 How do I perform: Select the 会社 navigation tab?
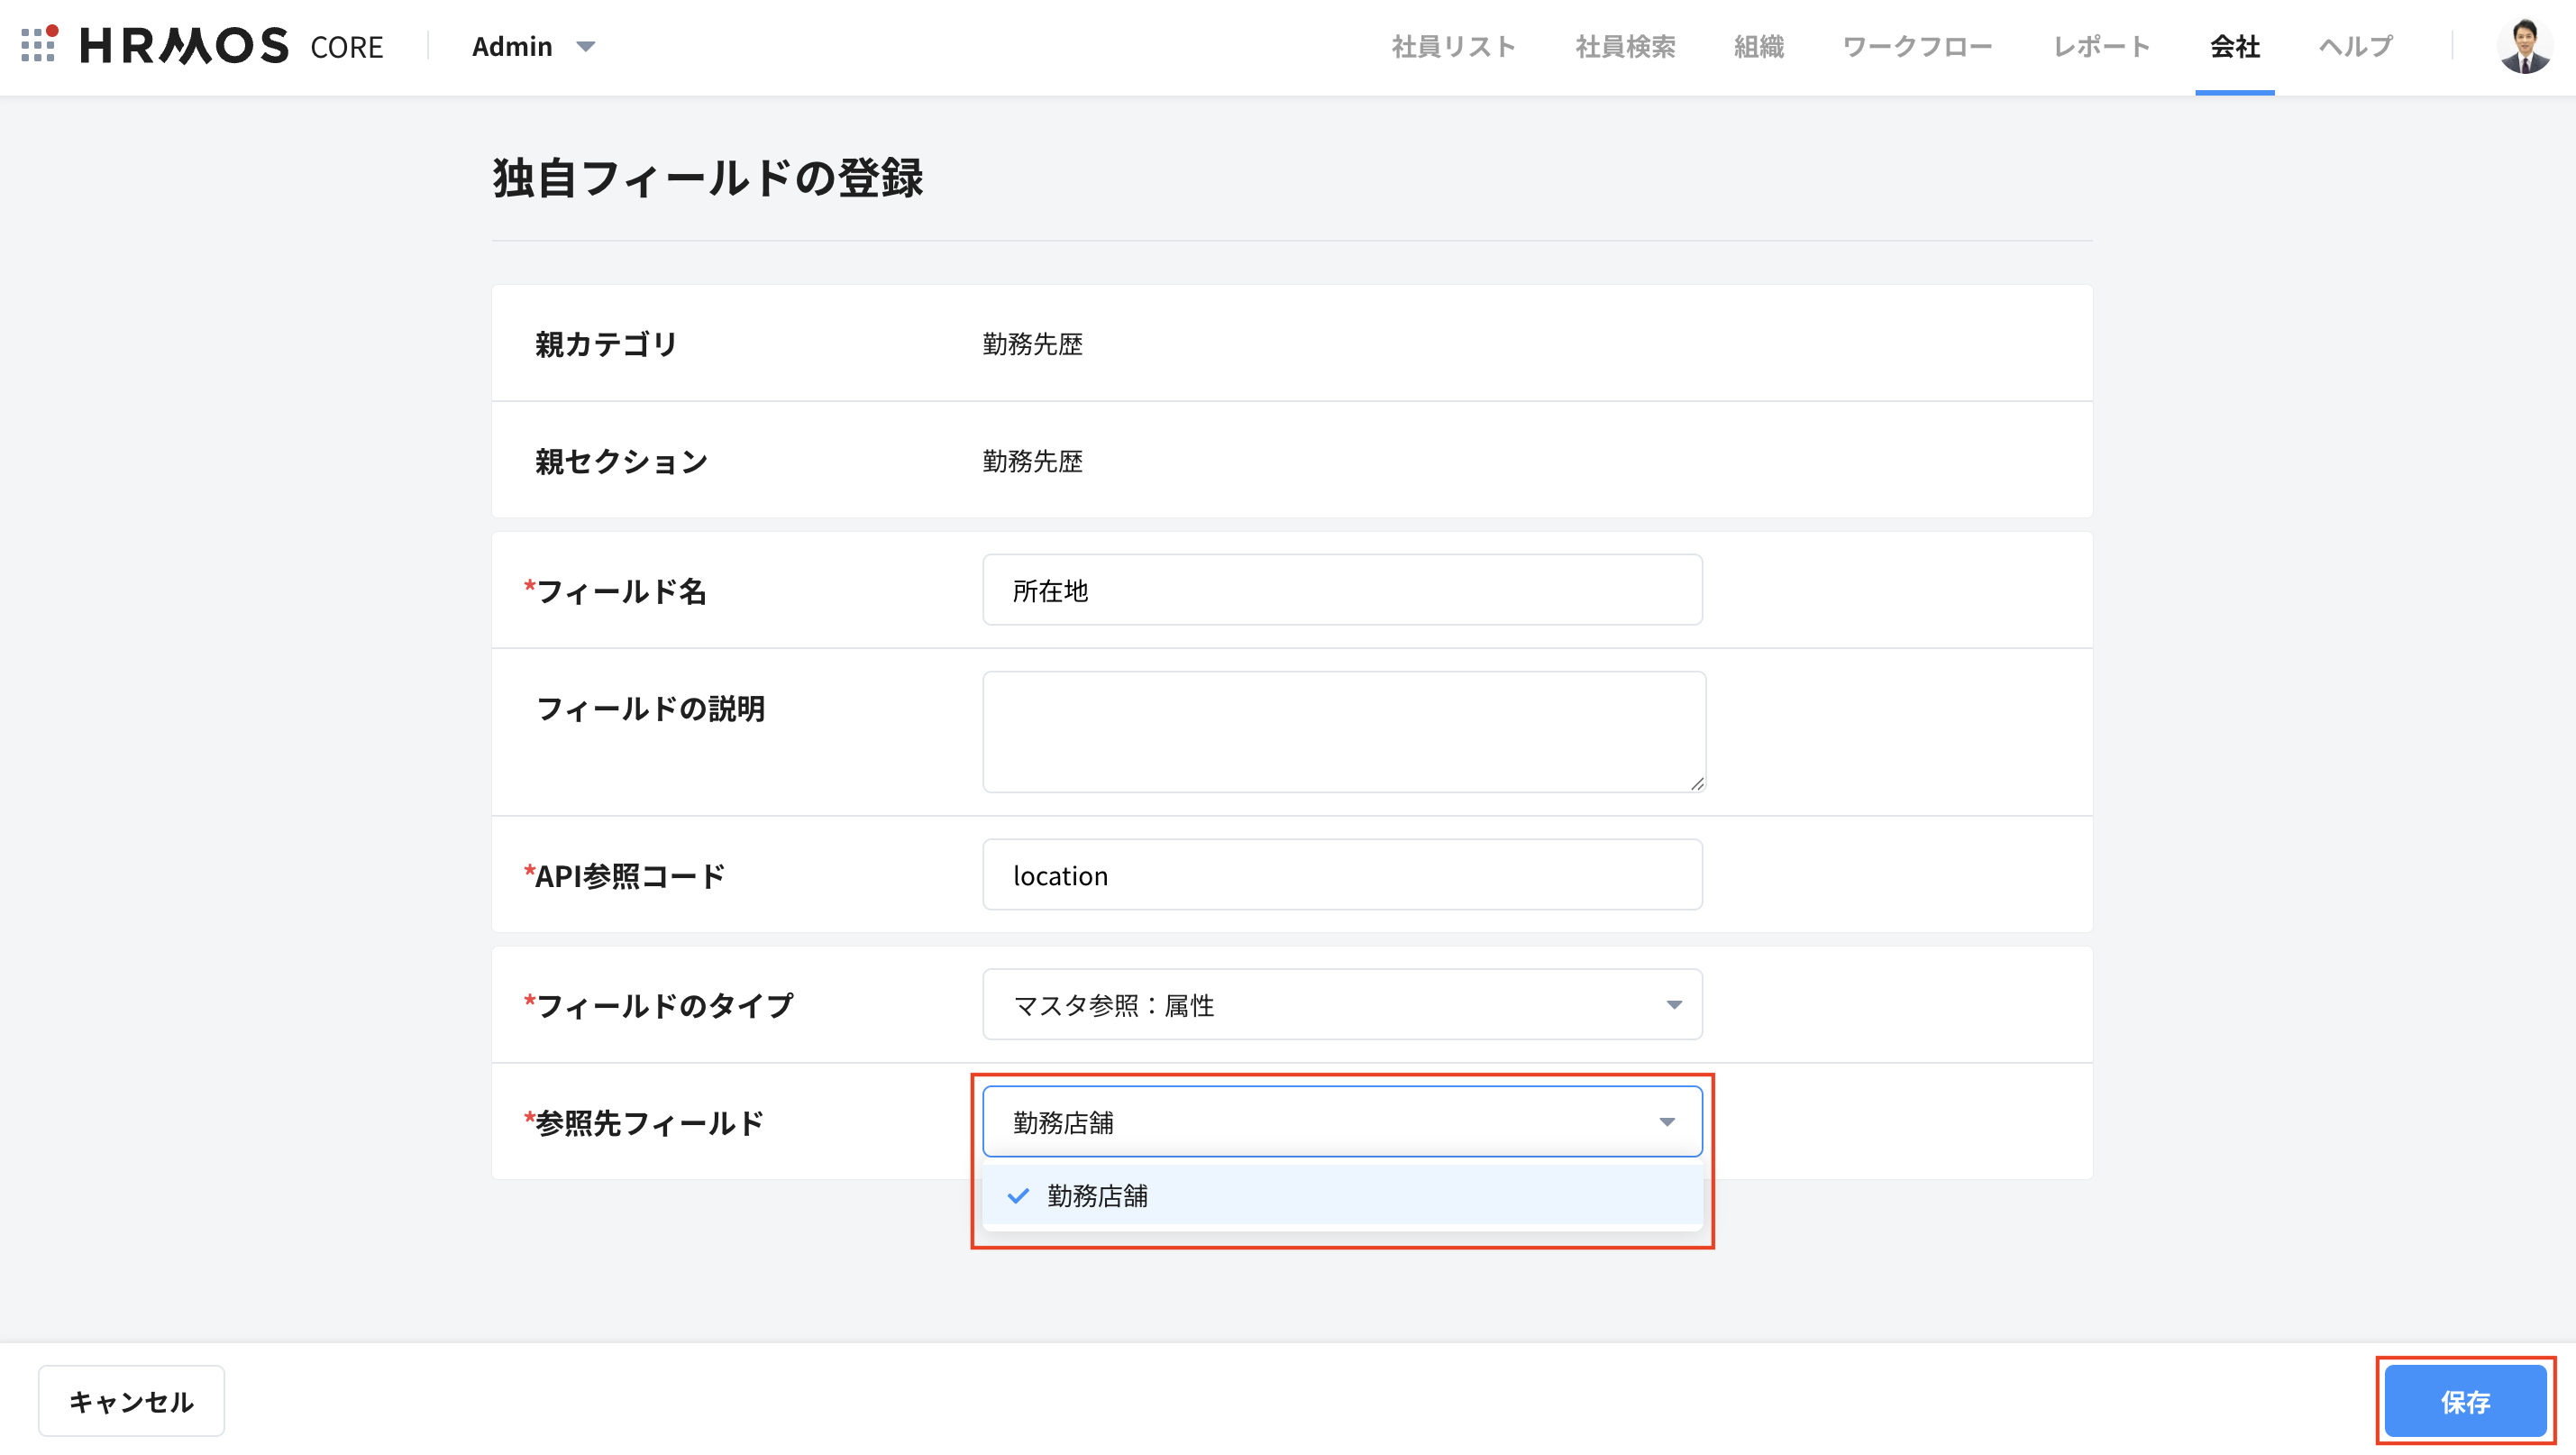[x=2234, y=47]
